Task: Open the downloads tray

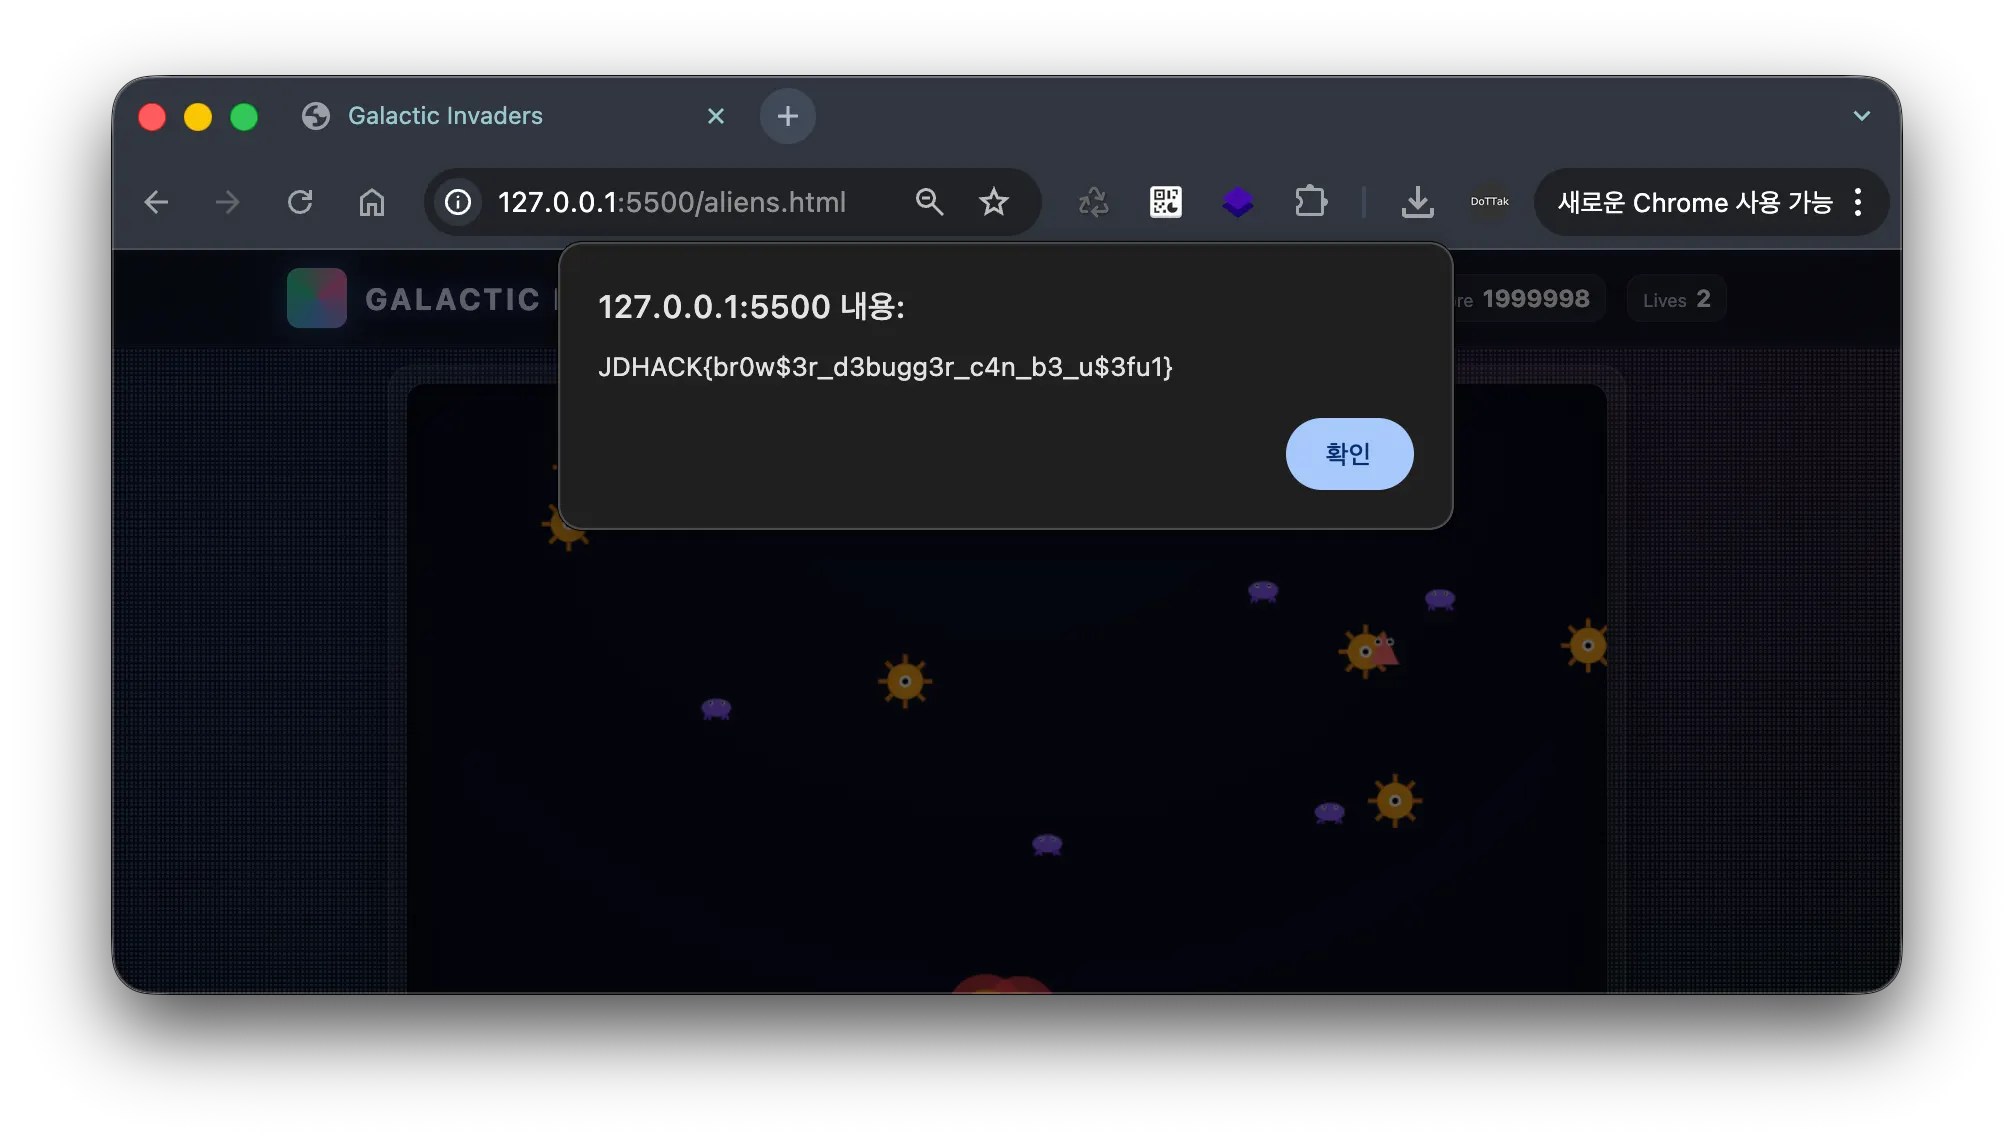Action: 1417,203
